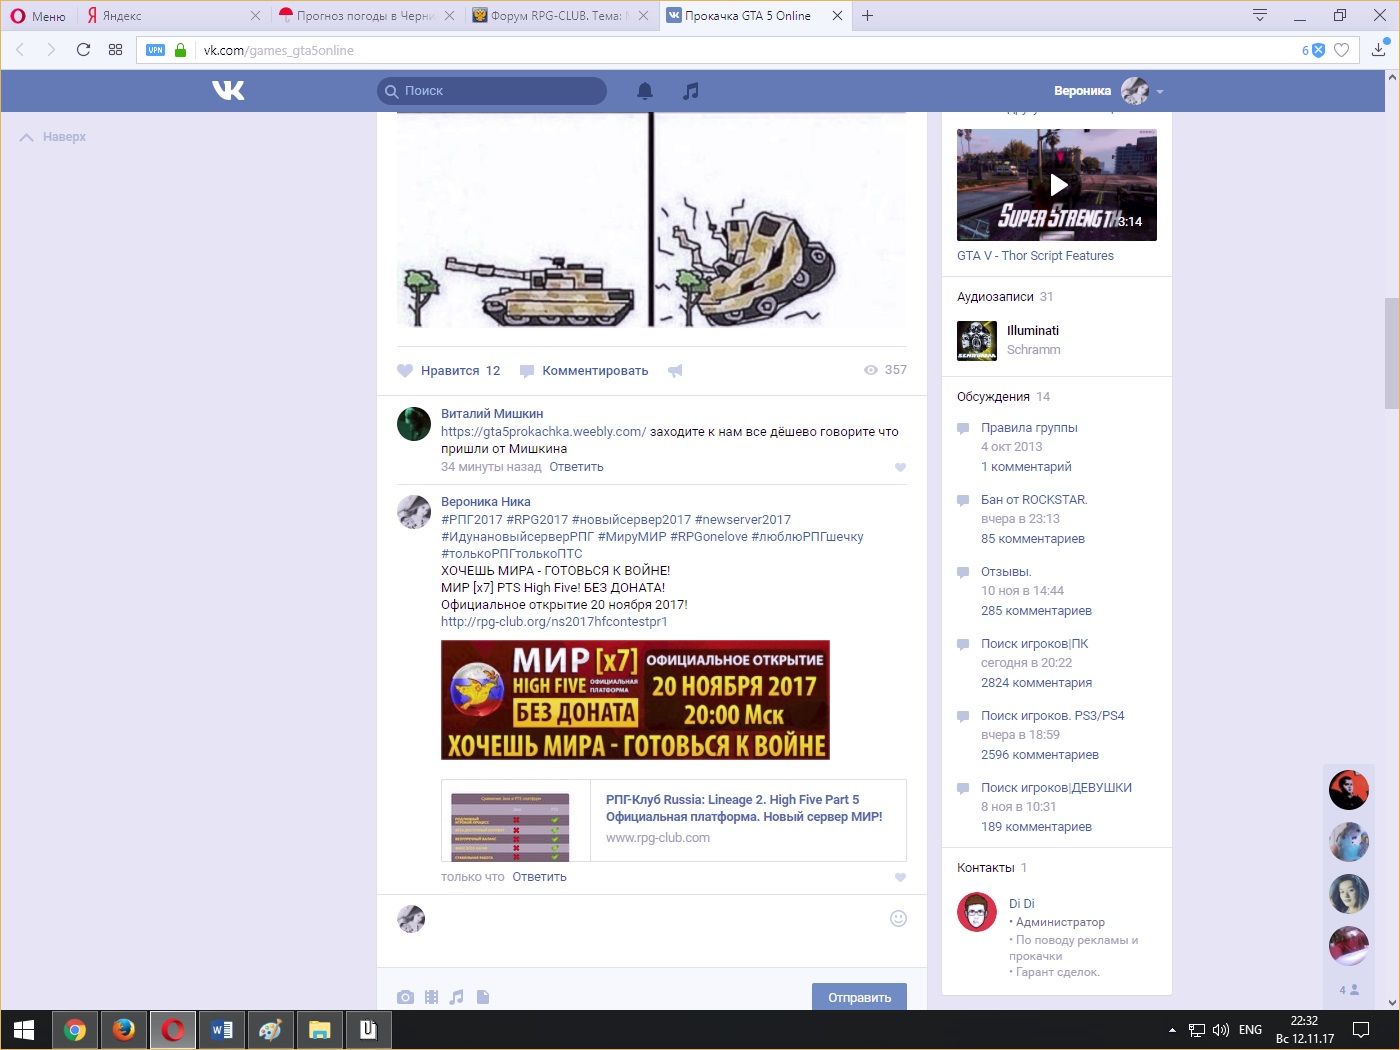1400x1050 pixels.
Task: Open the emoji smiley picker
Action: [x=898, y=918]
